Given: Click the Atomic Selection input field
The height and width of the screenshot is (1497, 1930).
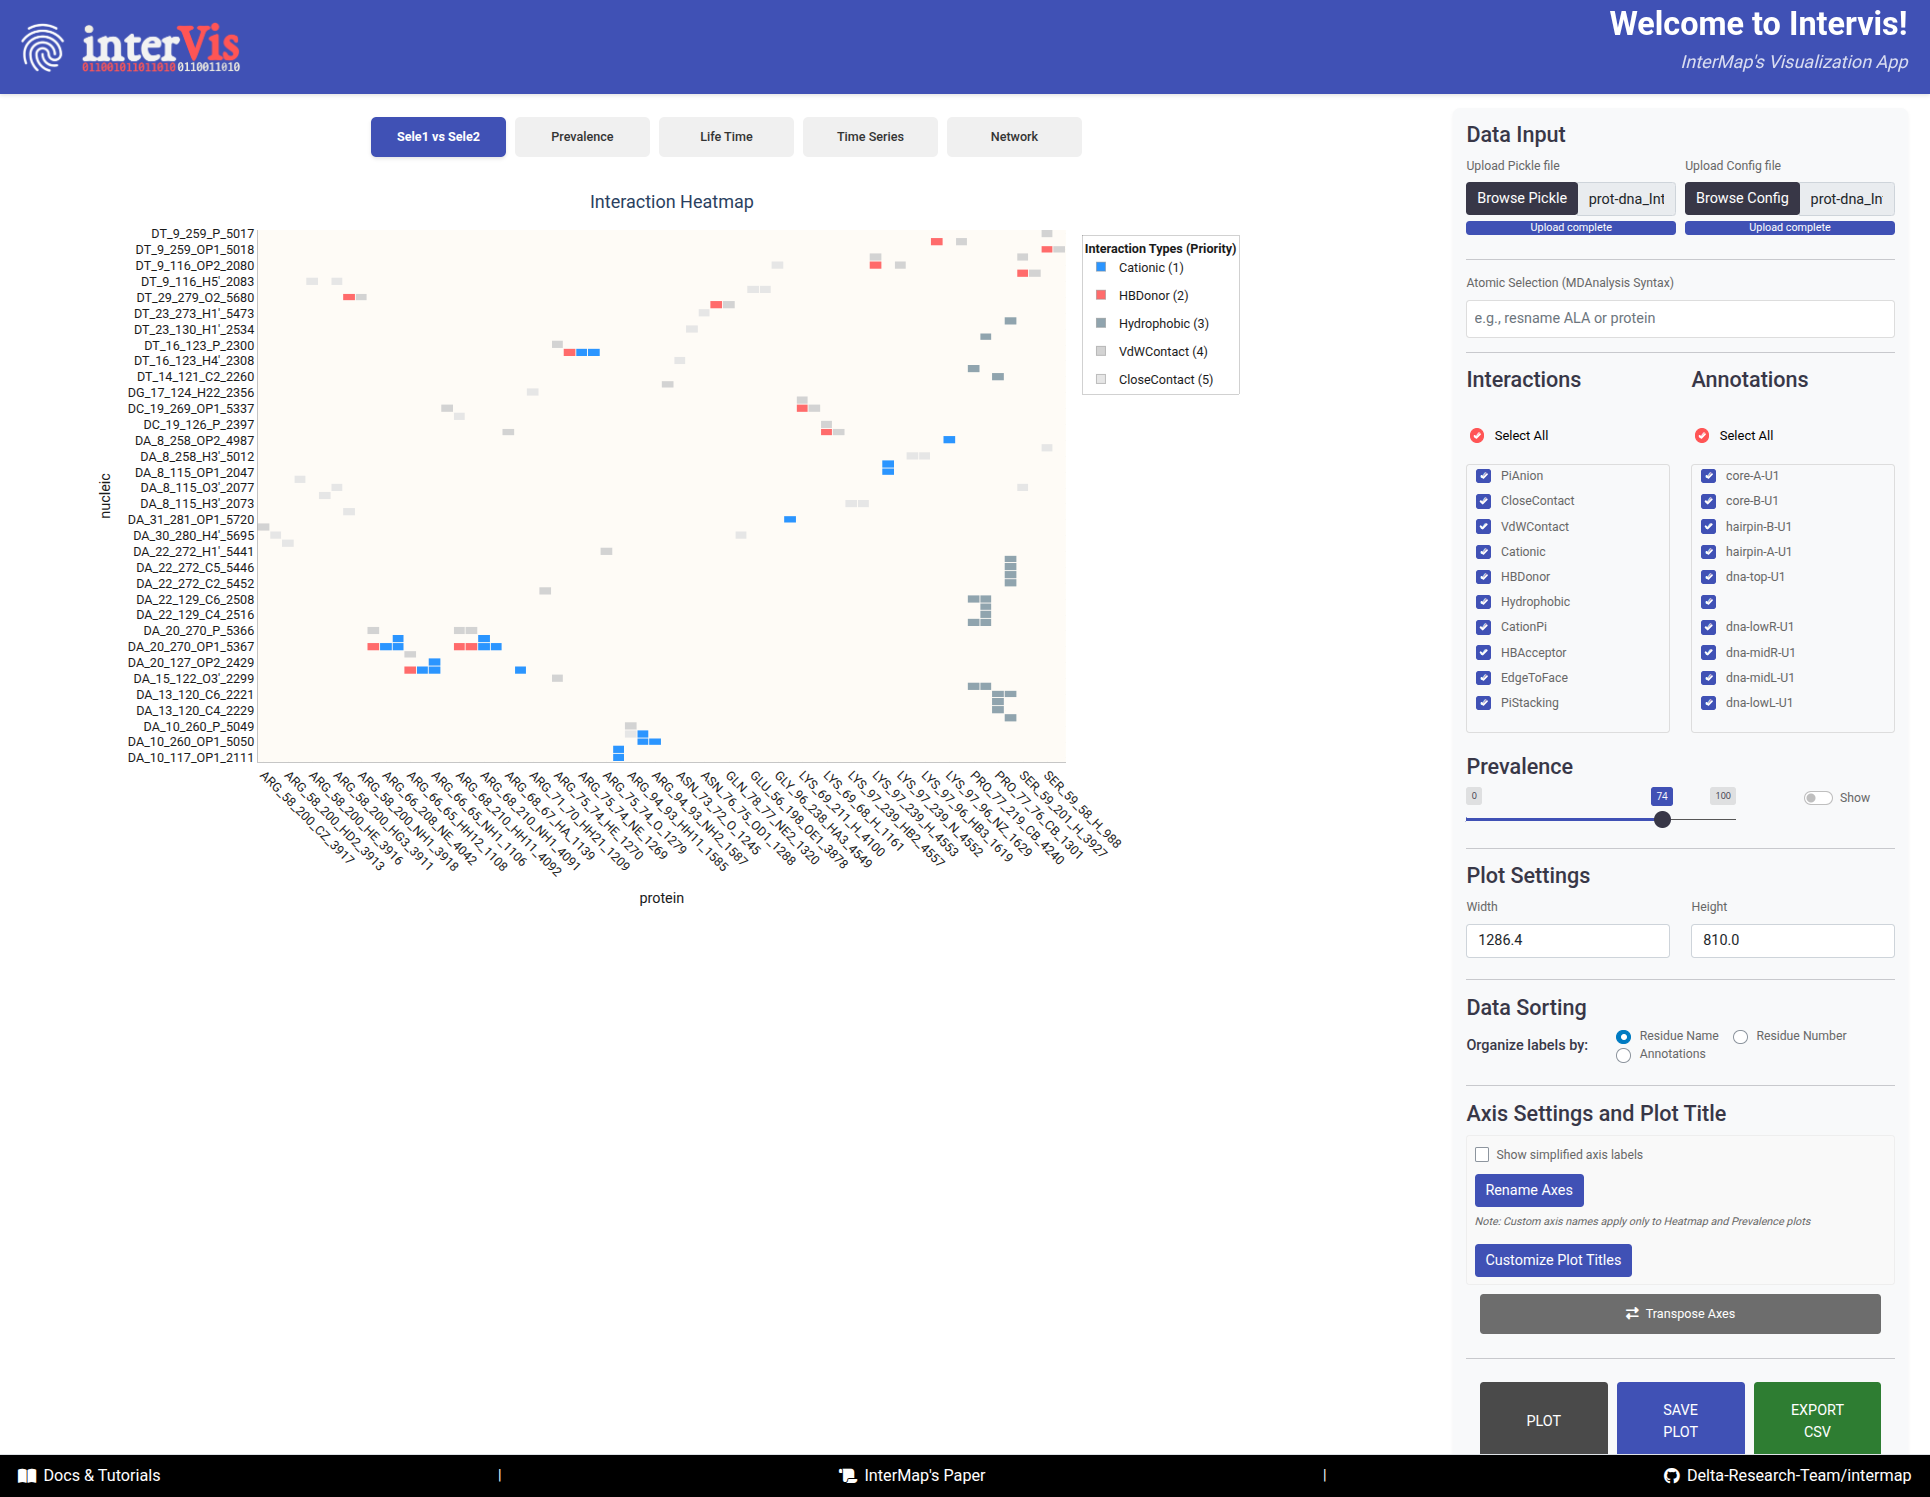Looking at the screenshot, I should tap(1679, 318).
